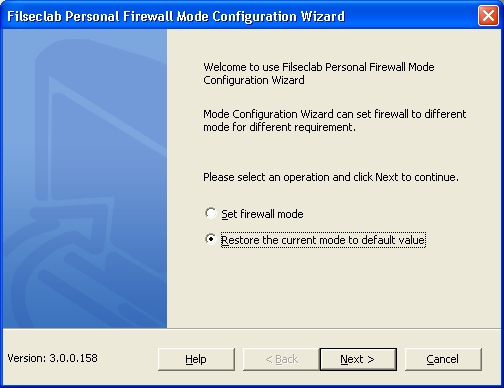Click the Version 3.0.0.158 label
The width and height of the screenshot is (504, 388).
click(52, 358)
